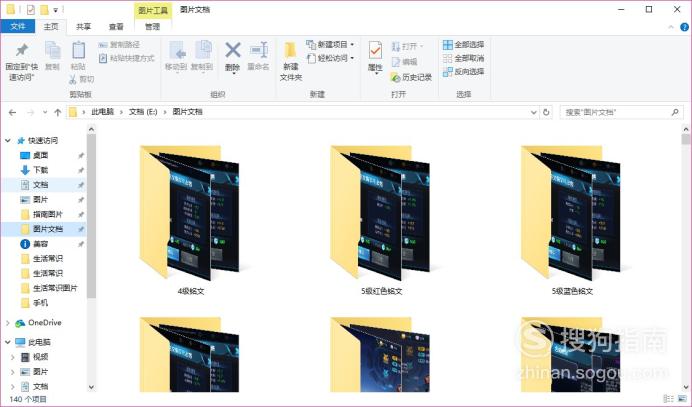Click navigation pane scroll up arrow
Viewport: 692px width, 407px height.
[x=91, y=129]
